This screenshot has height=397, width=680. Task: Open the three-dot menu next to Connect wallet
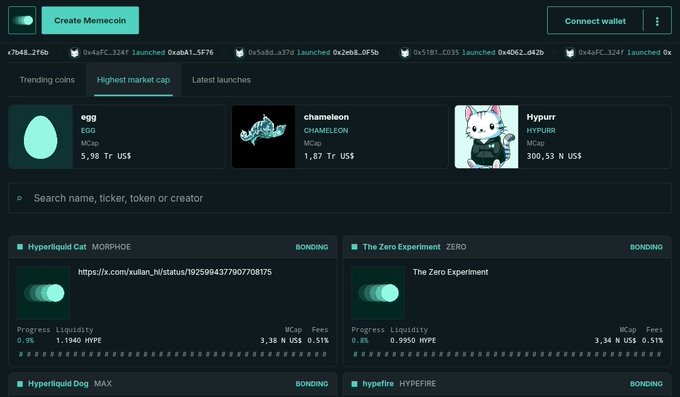pyautogui.click(x=657, y=21)
